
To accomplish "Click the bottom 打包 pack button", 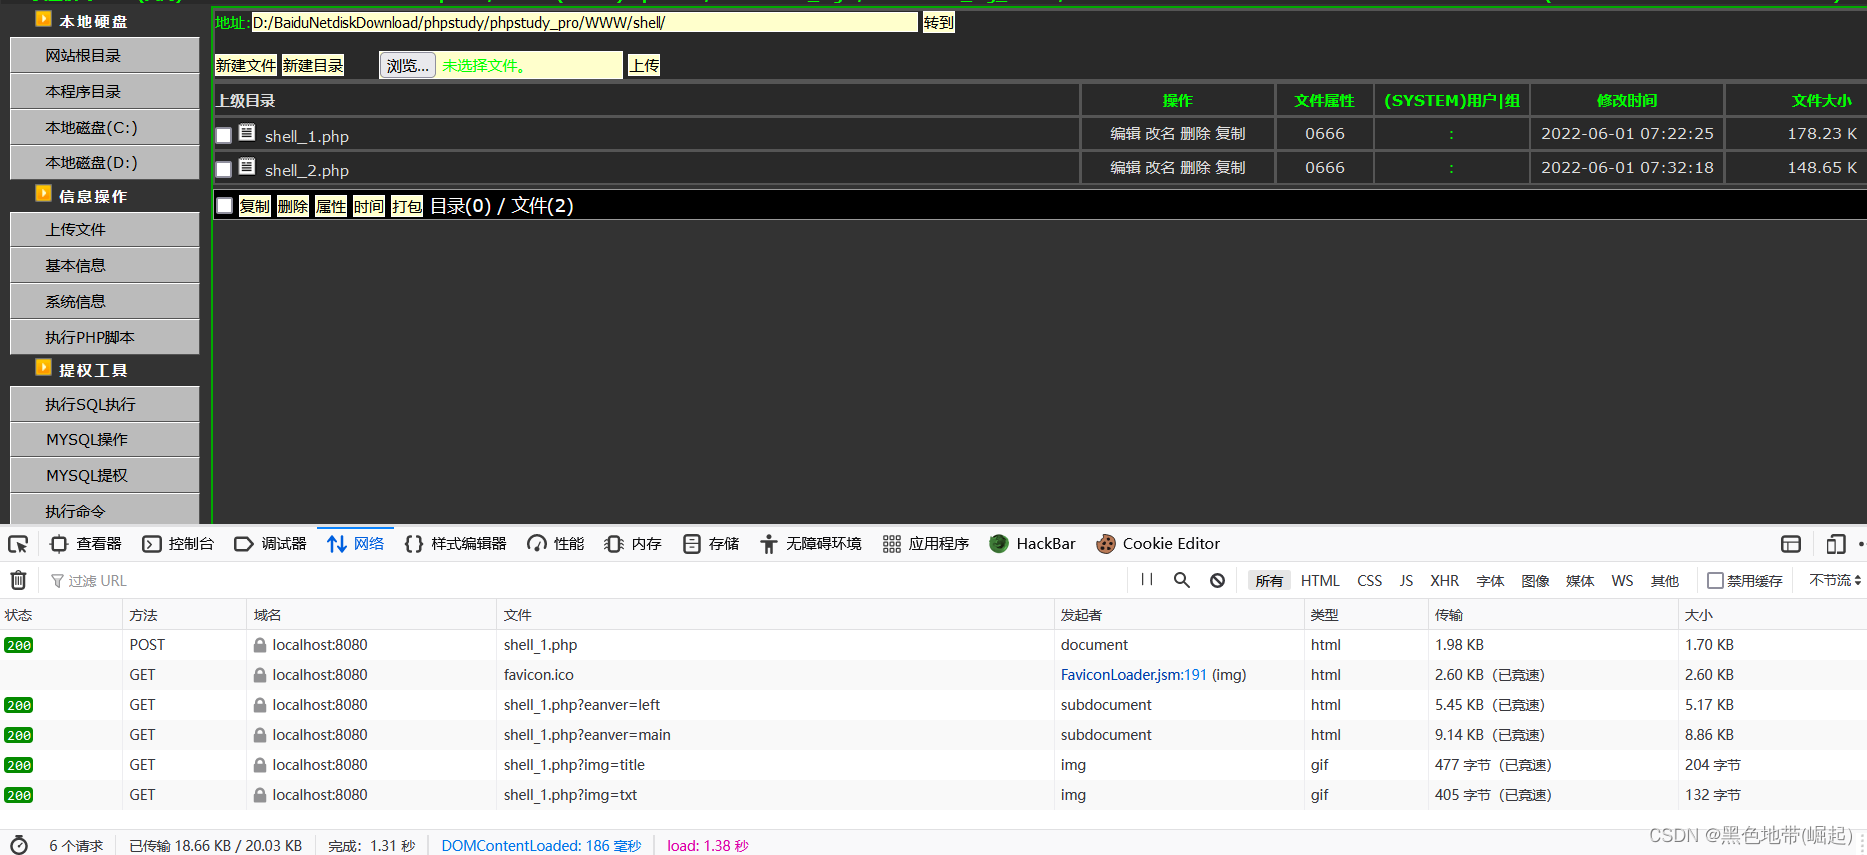I will point(407,206).
